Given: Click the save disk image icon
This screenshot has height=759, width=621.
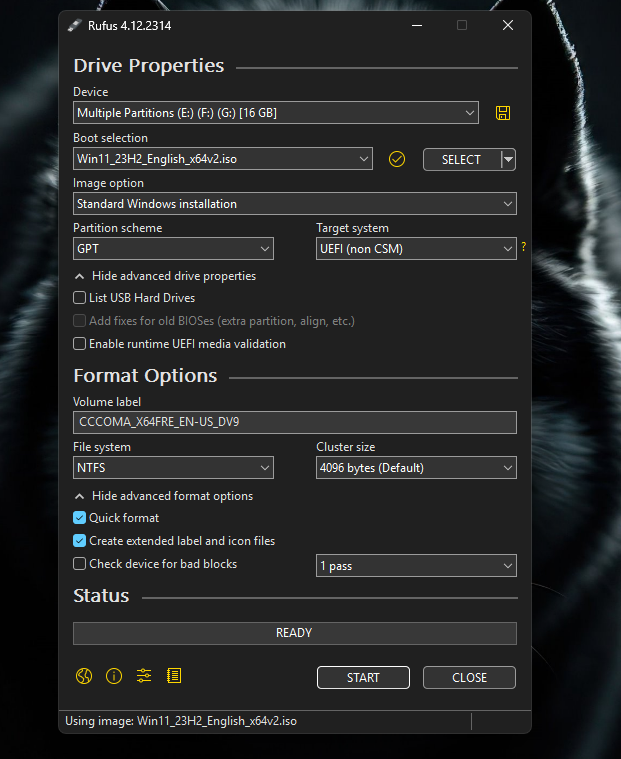Looking at the screenshot, I should pos(503,113).
